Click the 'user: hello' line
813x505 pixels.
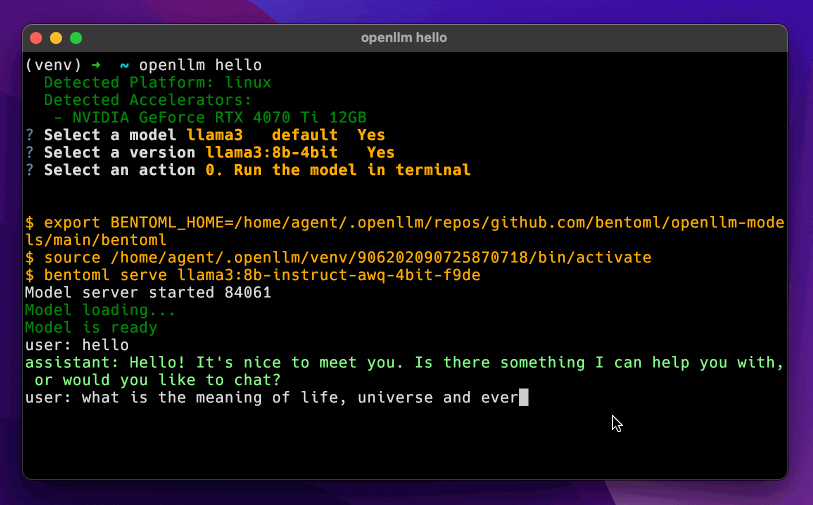(77, 345)
